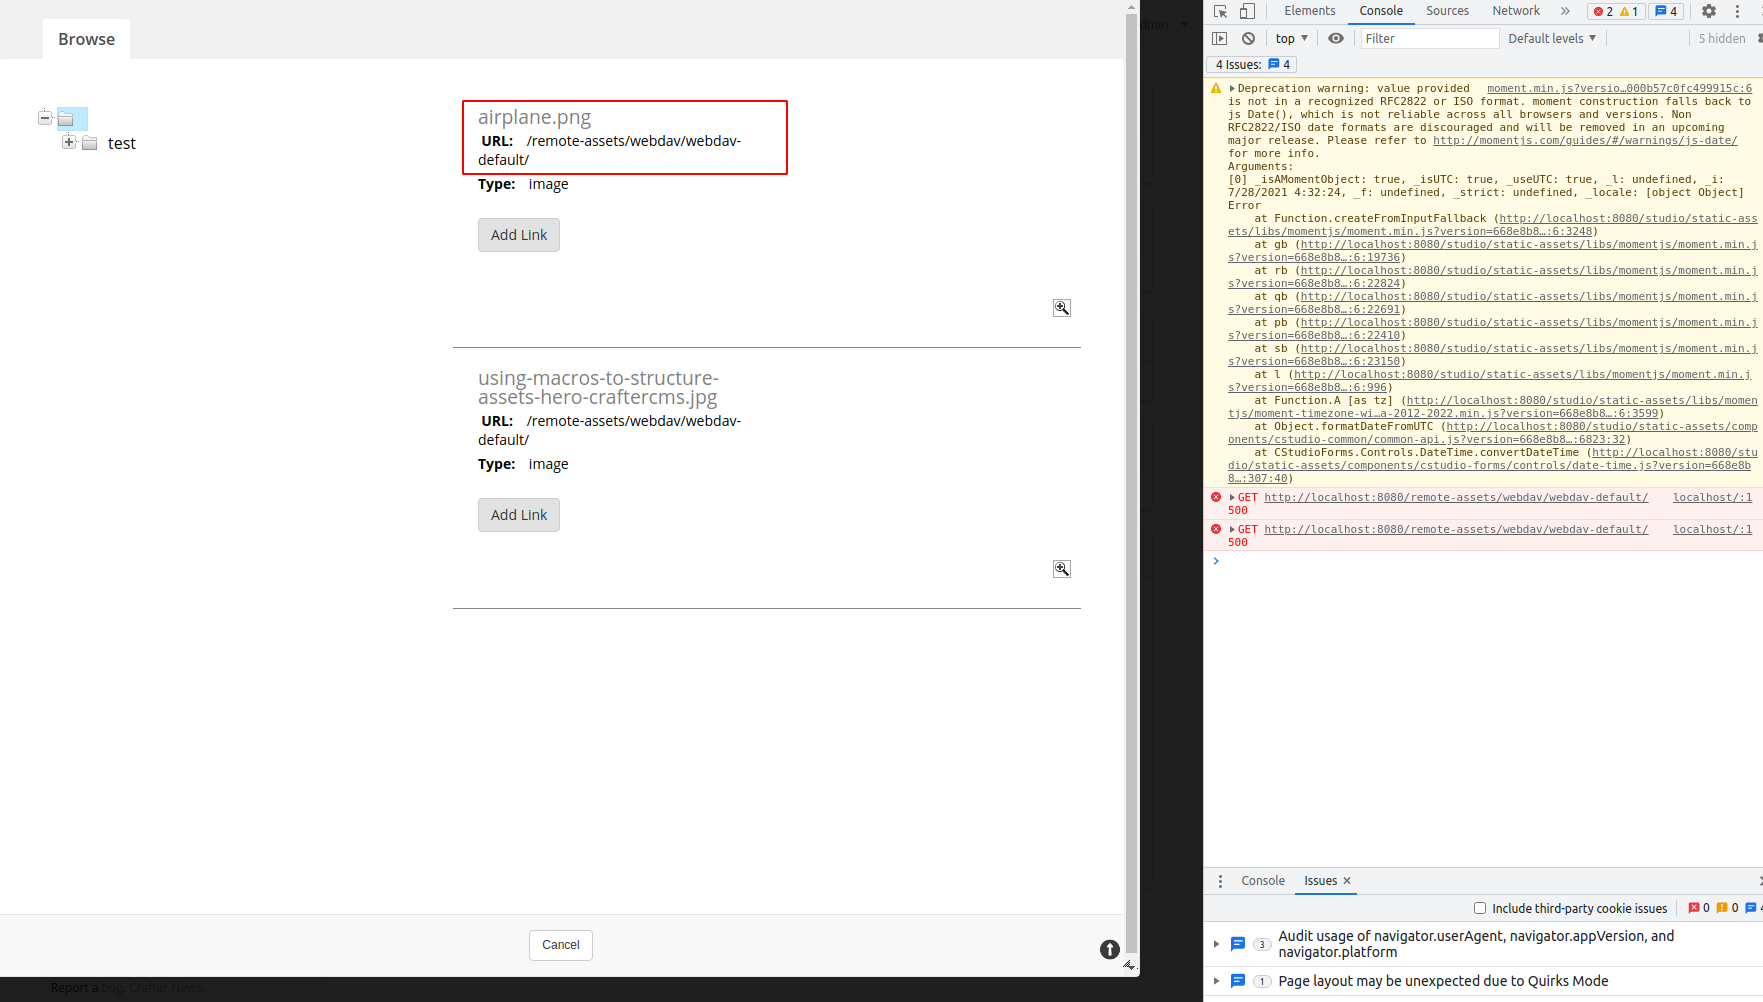The width and height of the screenshot is (1763, 1002).
Task: Click Add Link under airplane.png
Action: pyautogui.click(x=518, y=234)
